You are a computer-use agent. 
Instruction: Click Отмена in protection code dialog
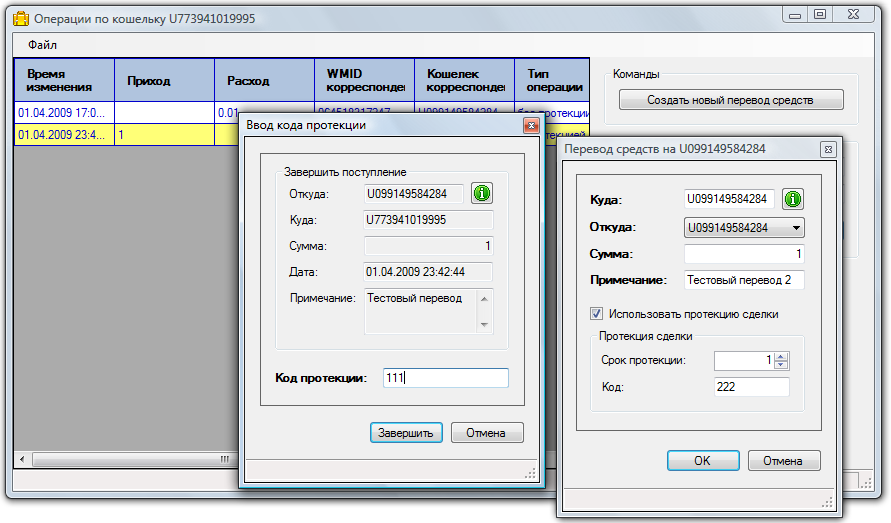pyautogui.click(x=487, y=433)
